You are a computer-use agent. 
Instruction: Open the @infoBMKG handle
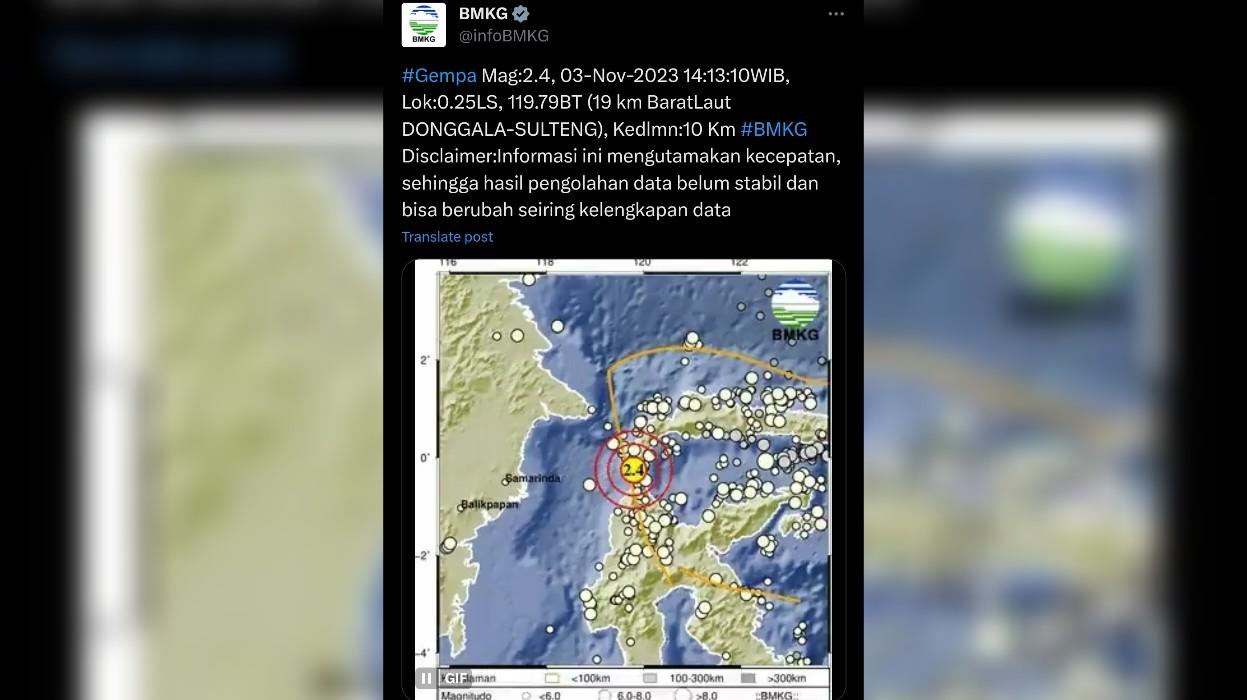503,36
